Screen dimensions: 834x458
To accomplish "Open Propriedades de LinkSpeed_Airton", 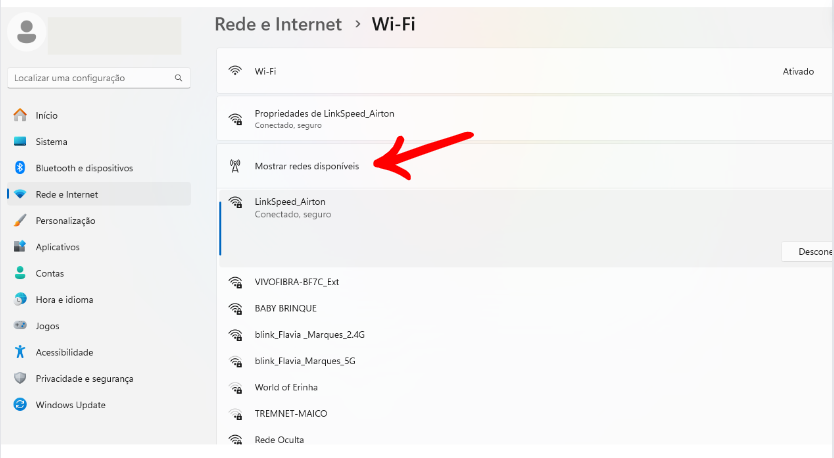I will (324, 118).
